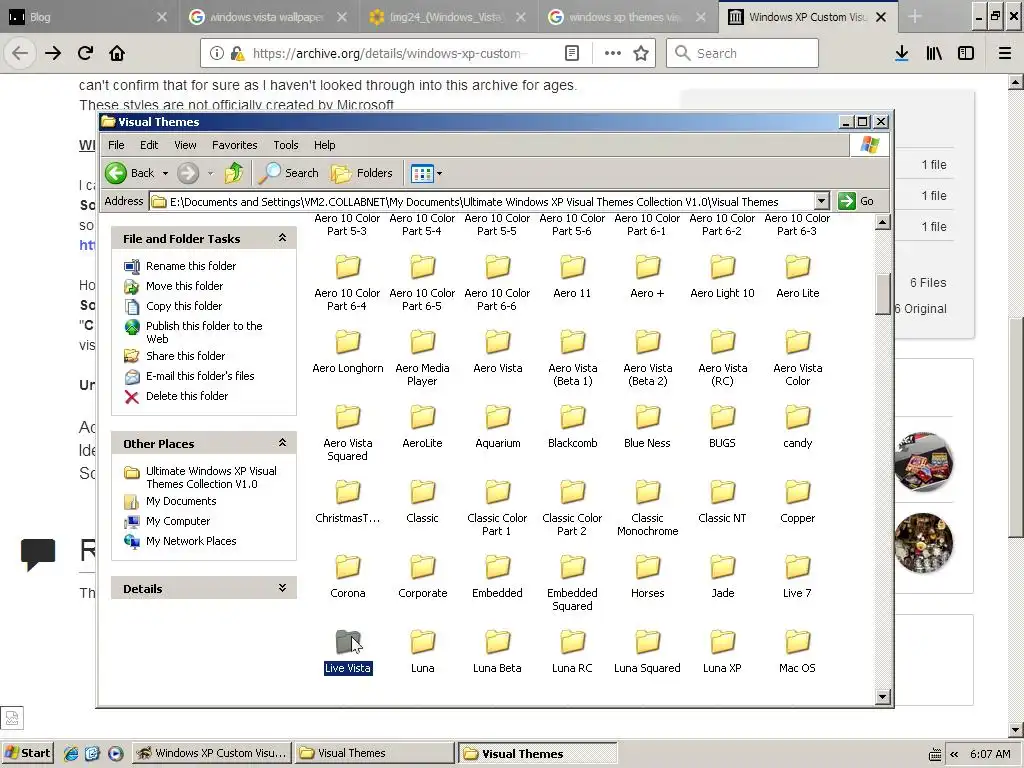1024x768 pixels.
Task: Select the Jade folder
Action: [x=722, y=577]
